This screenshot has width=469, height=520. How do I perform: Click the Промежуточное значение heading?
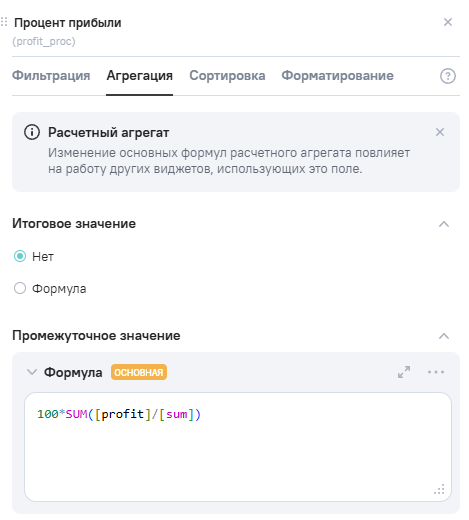96,336
